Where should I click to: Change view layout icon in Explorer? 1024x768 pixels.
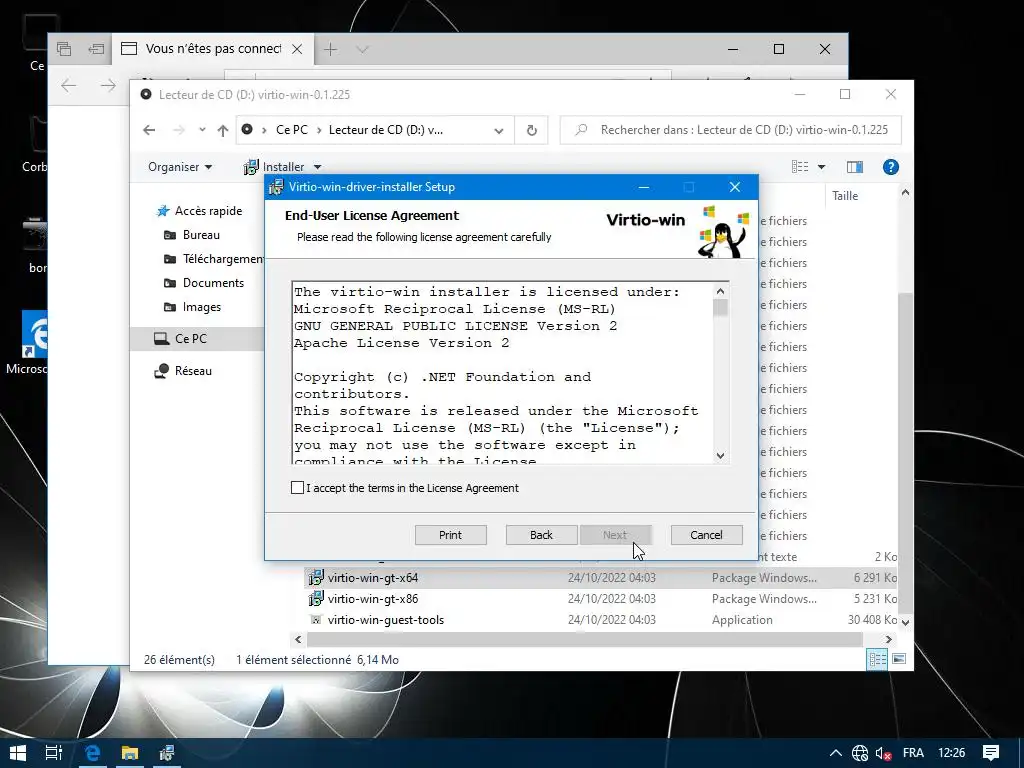pos(800,167)
